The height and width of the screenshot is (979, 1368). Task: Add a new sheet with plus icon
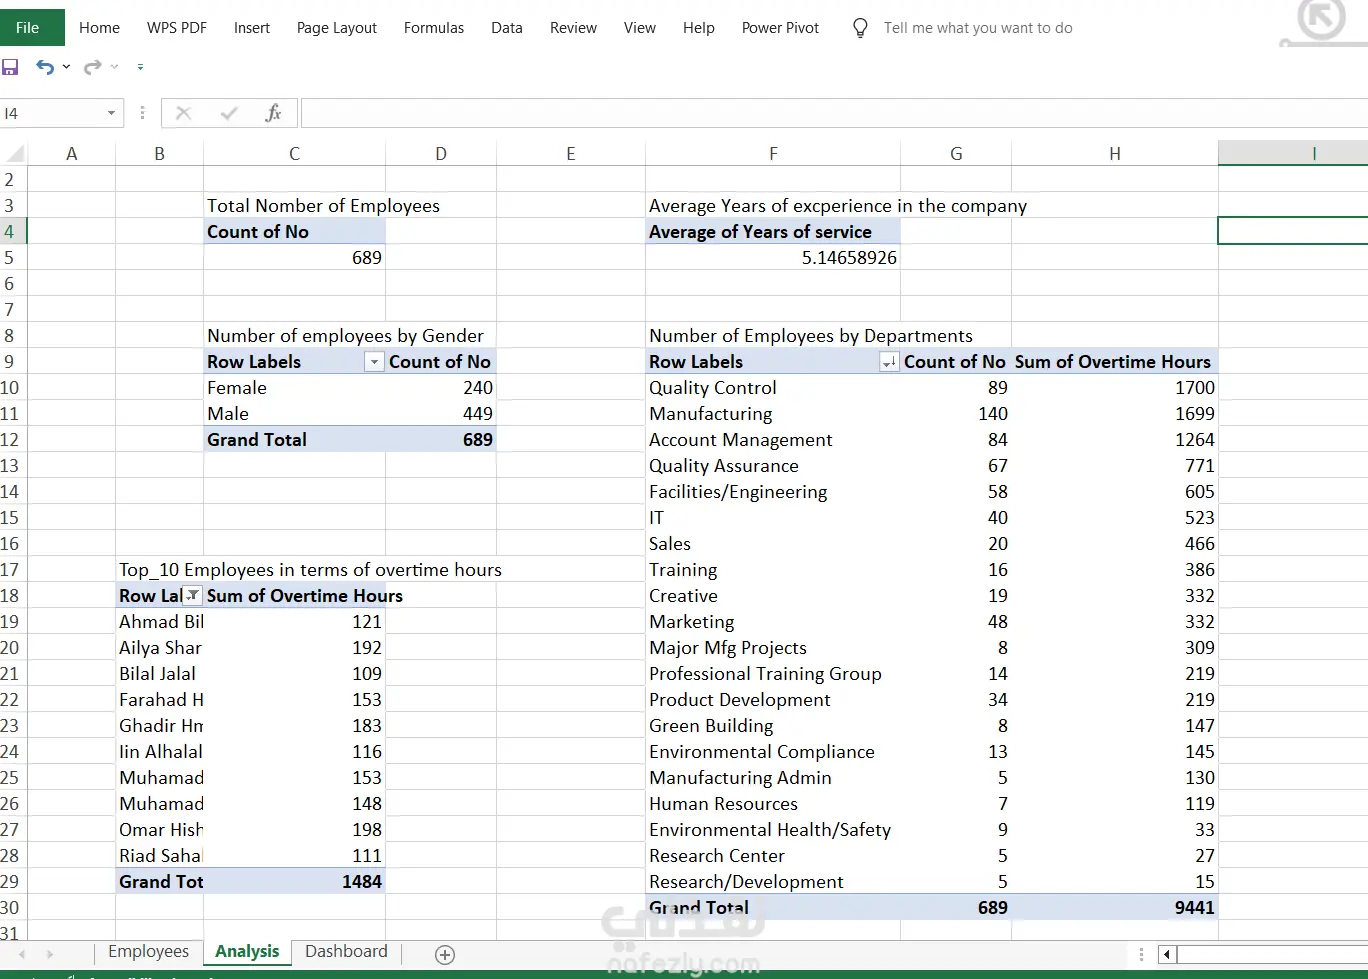tap(446, 954)
